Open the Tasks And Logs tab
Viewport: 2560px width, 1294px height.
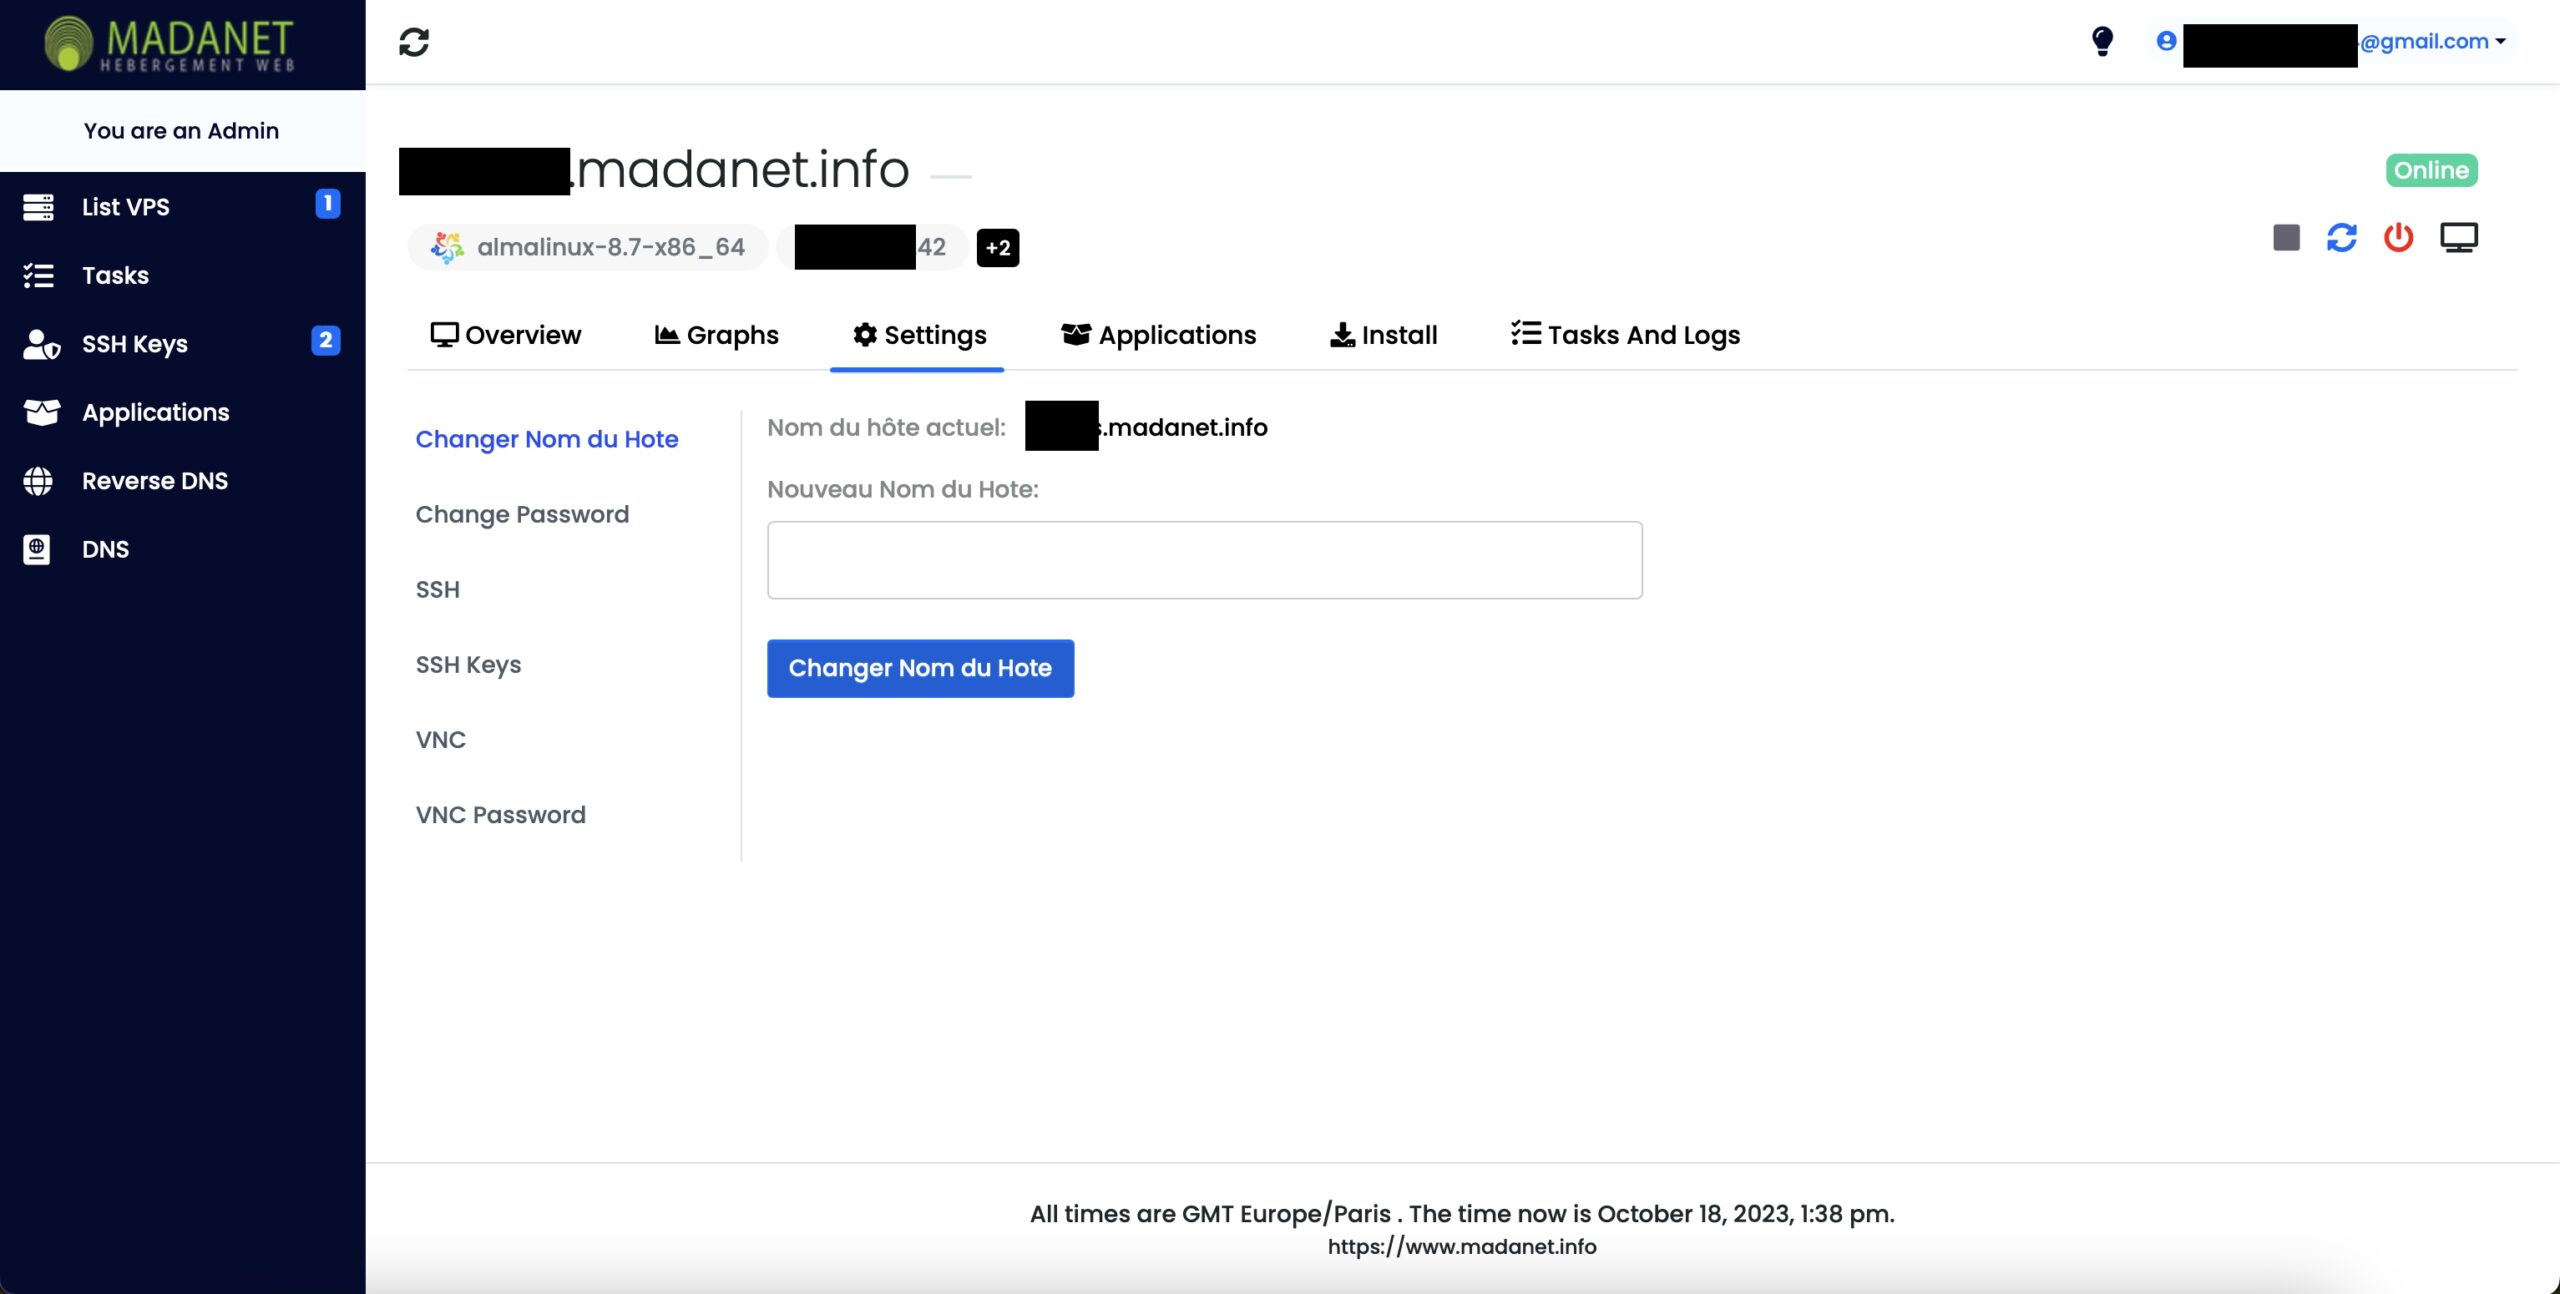coord(1625,335)
